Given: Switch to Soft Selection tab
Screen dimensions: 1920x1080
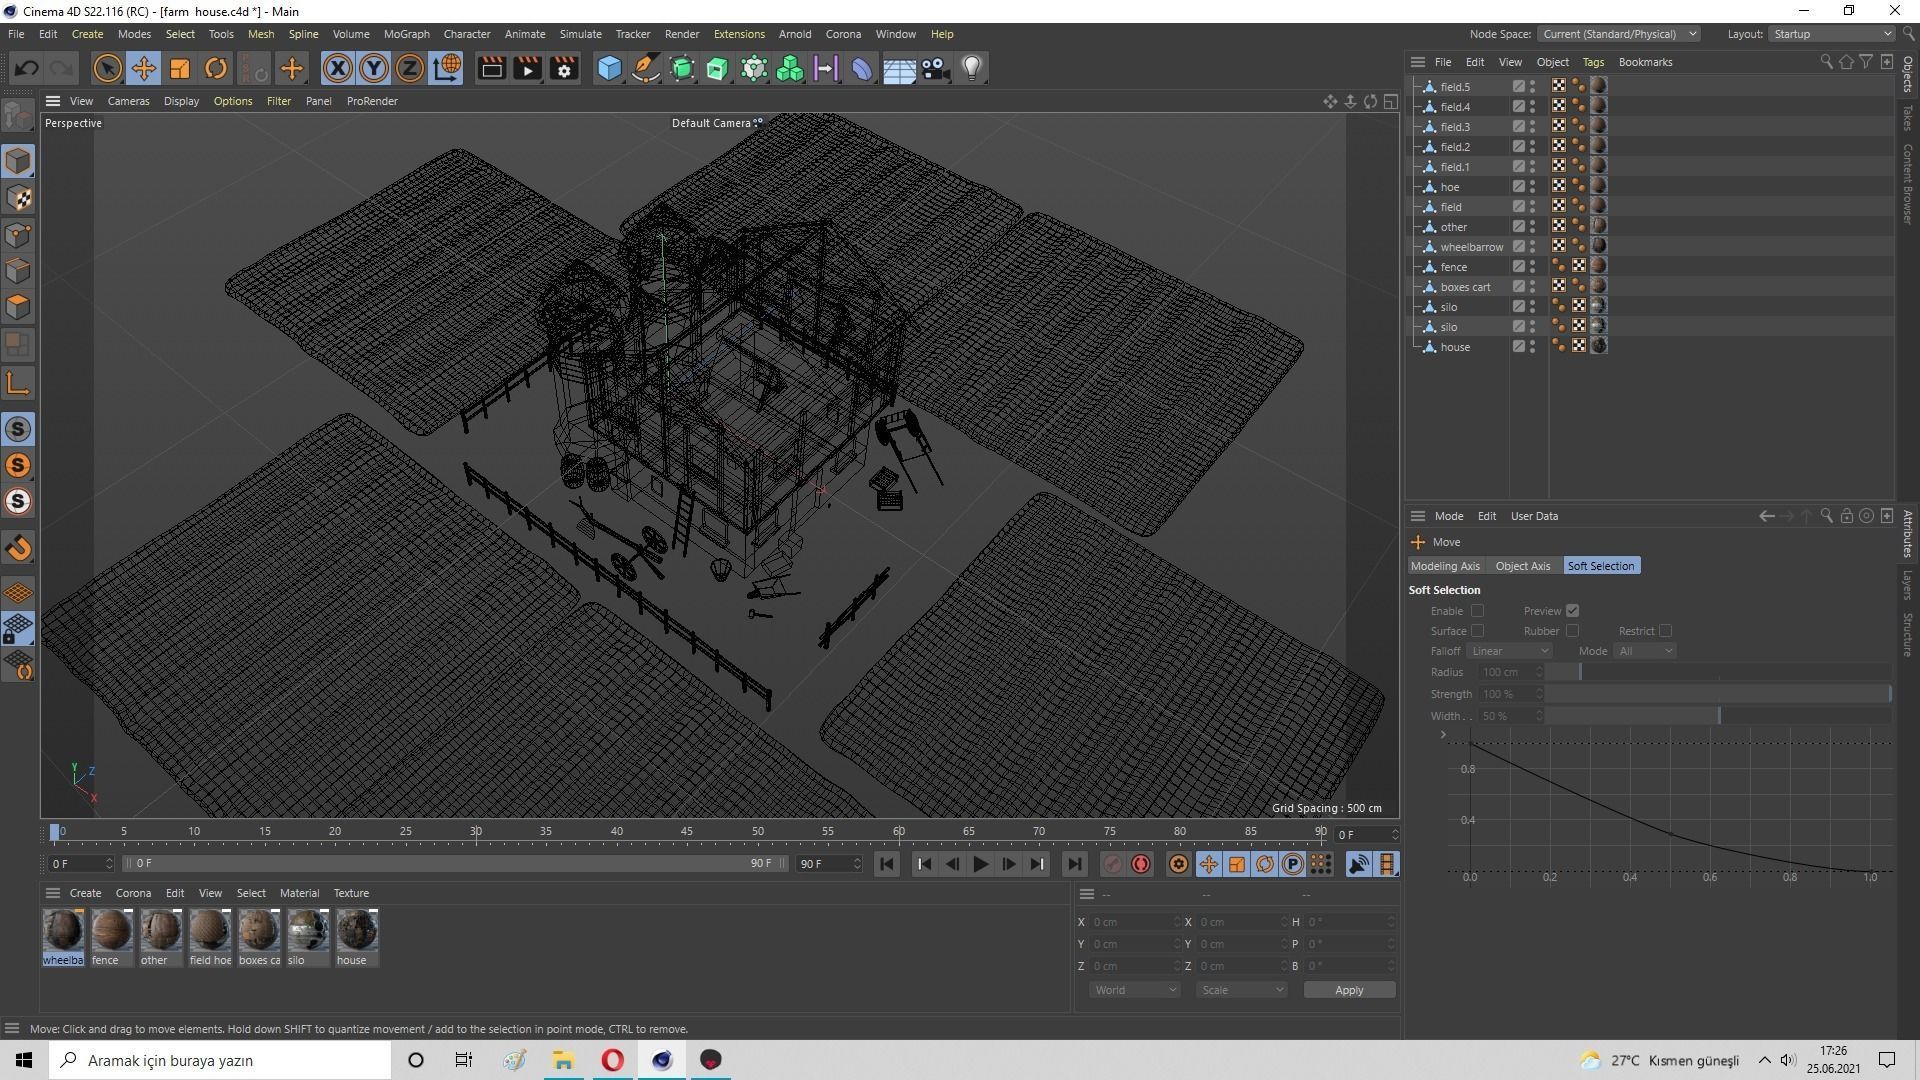Looking at the screenshot, I should pyautogui.click(x=1601, y=566).
